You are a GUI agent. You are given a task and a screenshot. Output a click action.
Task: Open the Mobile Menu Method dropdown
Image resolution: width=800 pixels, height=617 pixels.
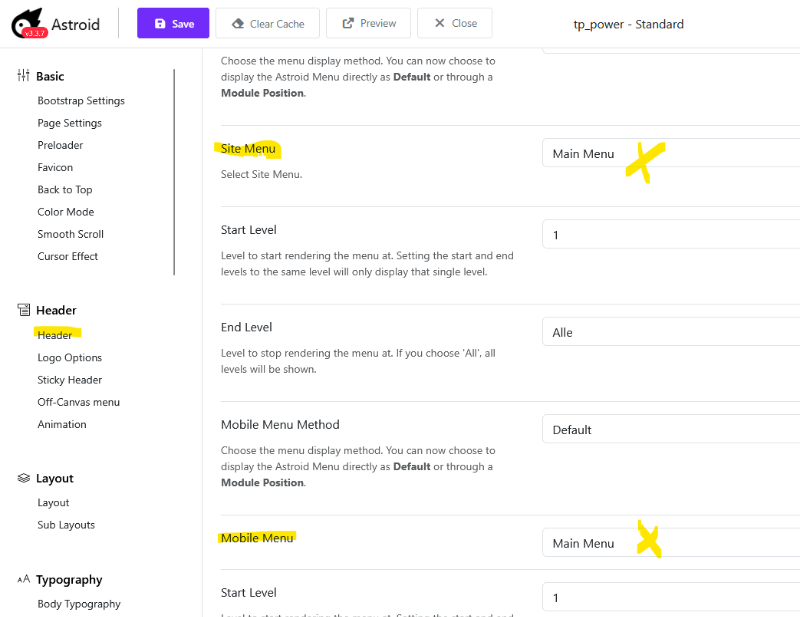(670, 429)
